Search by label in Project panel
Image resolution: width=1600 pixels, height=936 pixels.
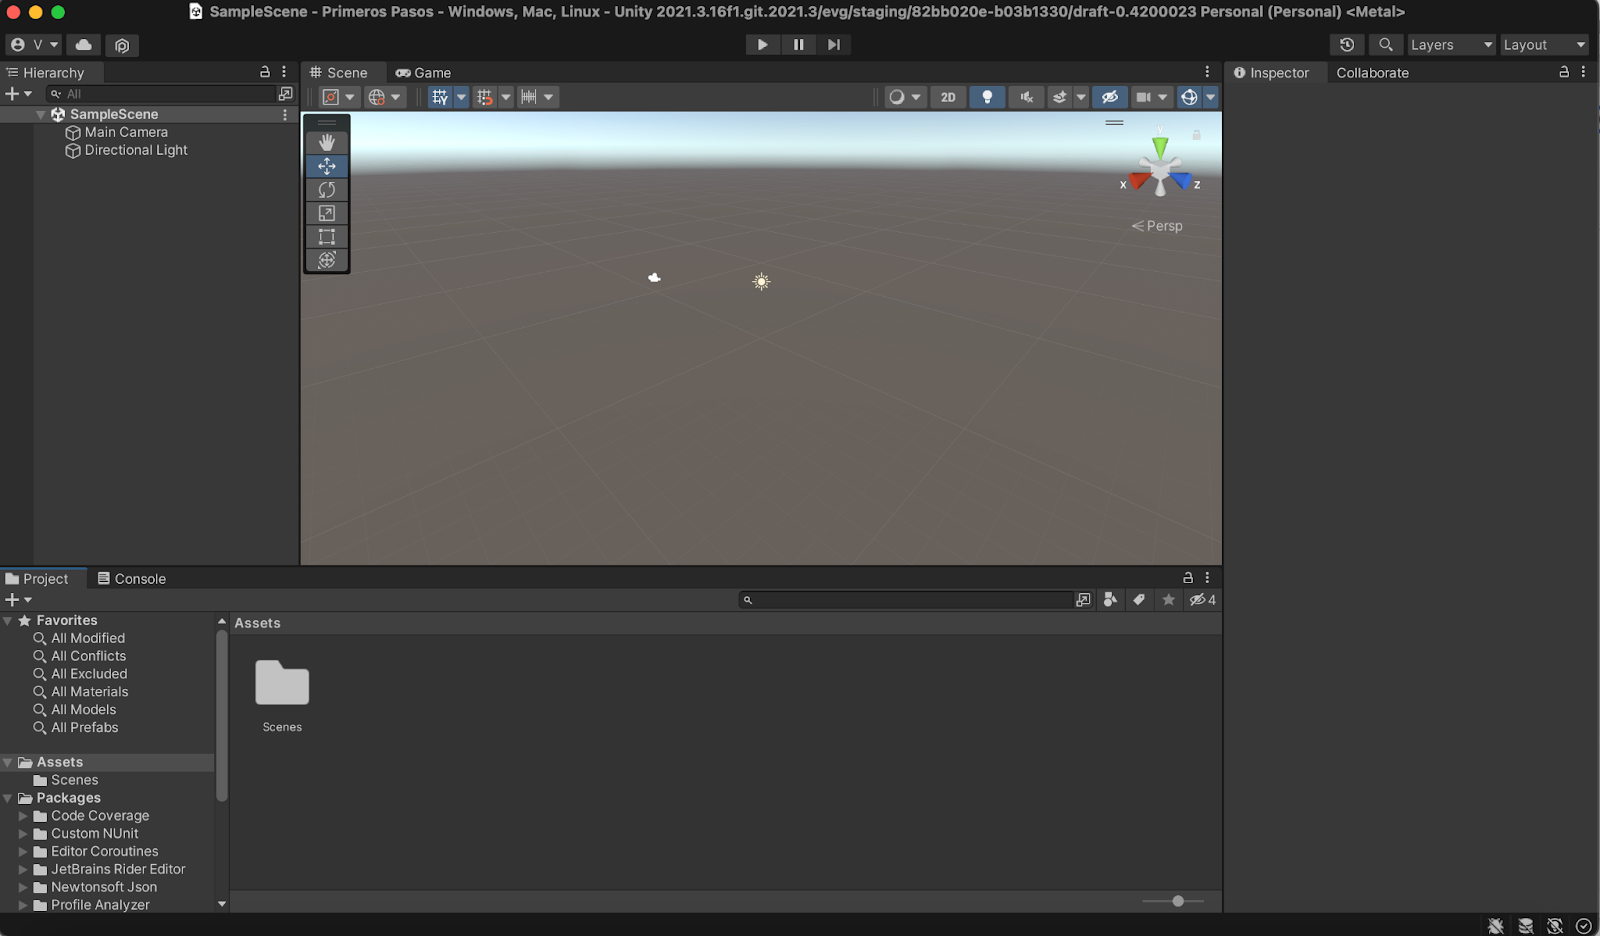tap(1139, 600)
